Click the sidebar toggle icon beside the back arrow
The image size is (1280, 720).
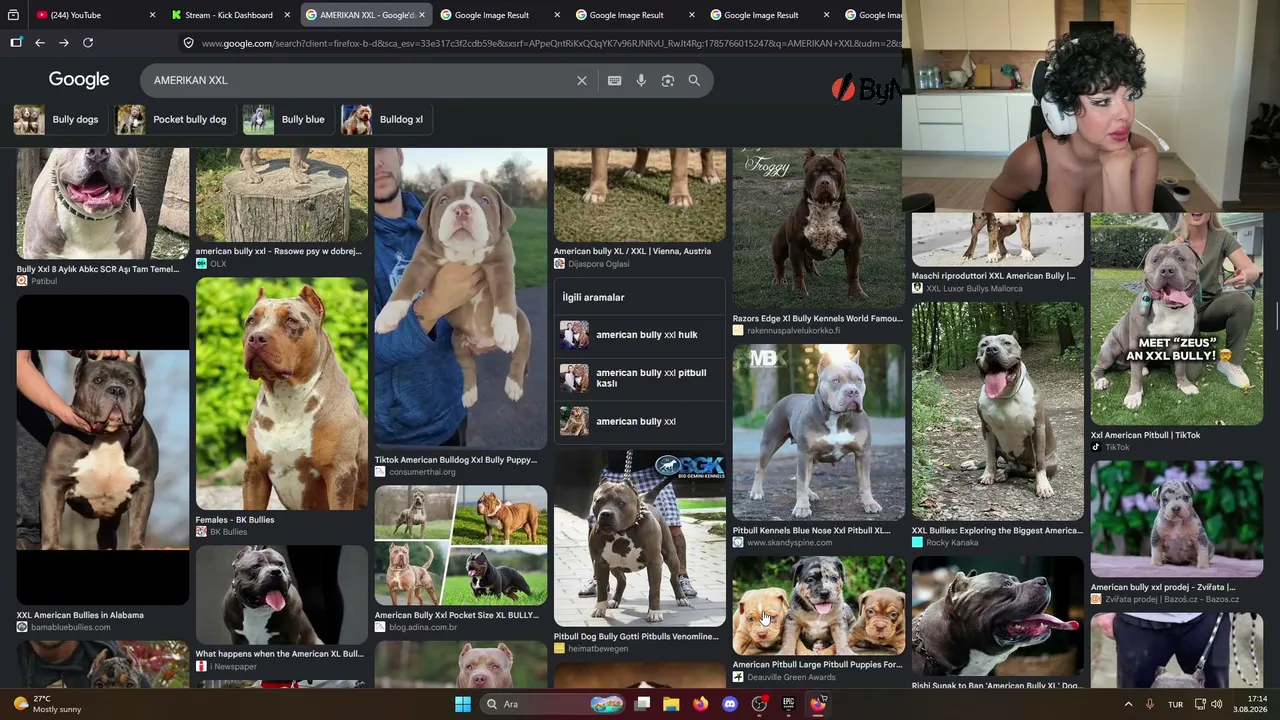click(16, 43)
